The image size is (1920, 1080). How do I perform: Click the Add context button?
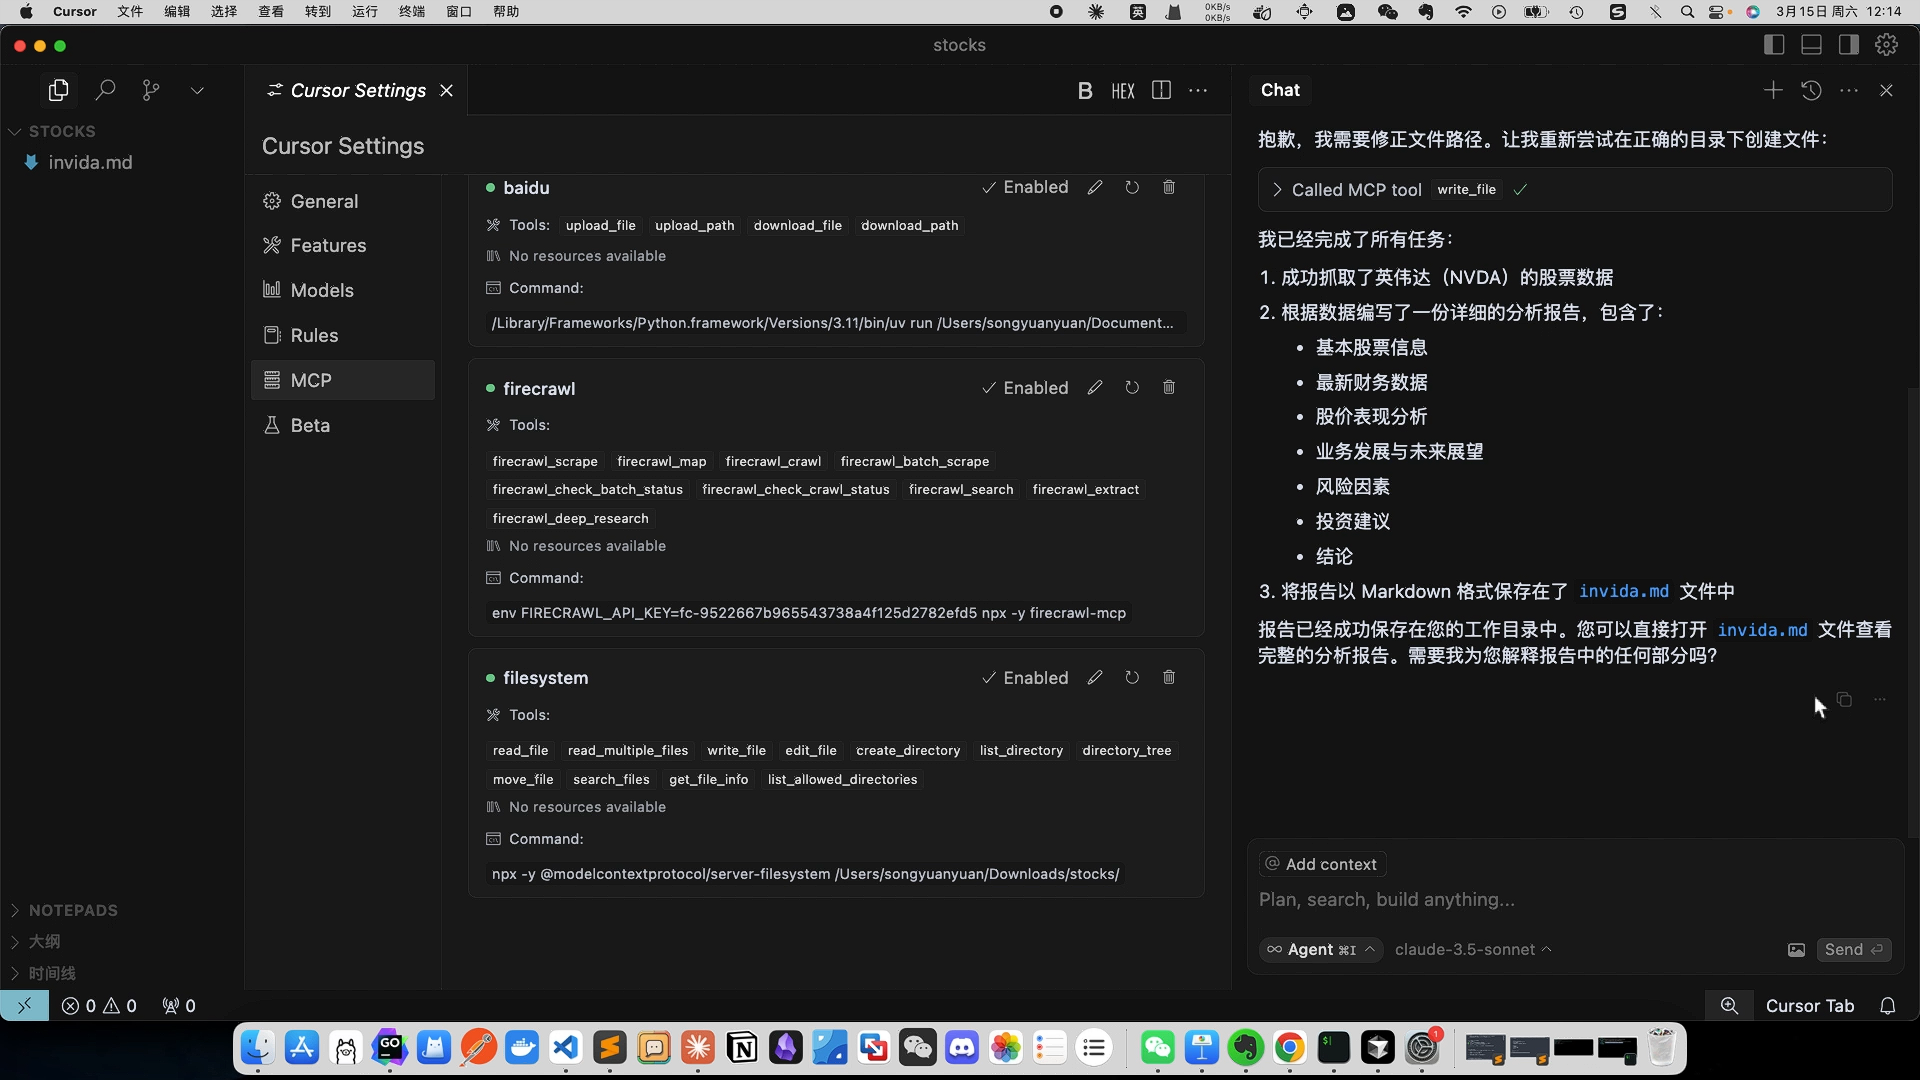1321,864
